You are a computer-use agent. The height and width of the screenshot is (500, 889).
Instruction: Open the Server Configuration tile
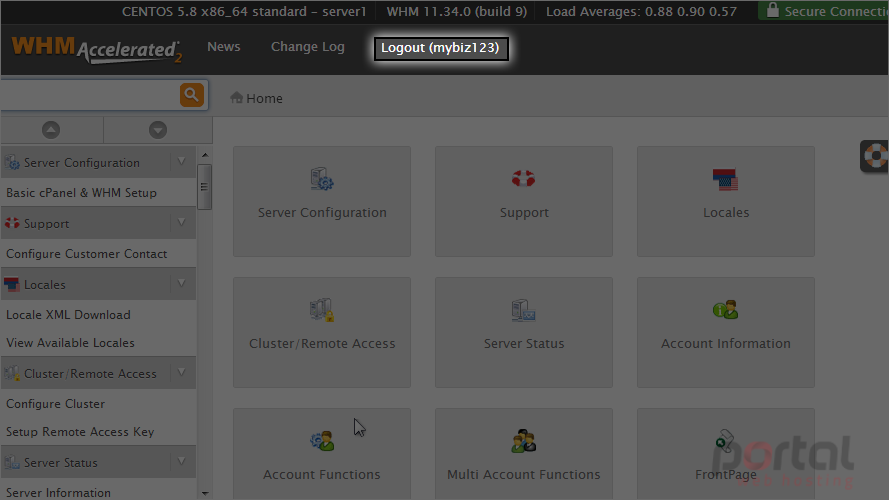click(322, 201)
